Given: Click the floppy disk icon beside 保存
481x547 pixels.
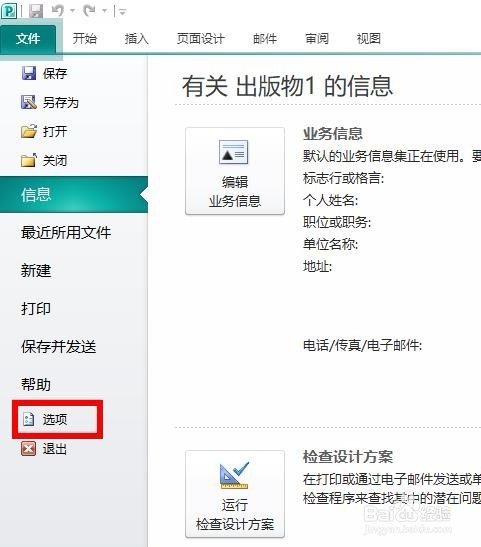Looking at the screenshot, I should [x=29, y=73].
